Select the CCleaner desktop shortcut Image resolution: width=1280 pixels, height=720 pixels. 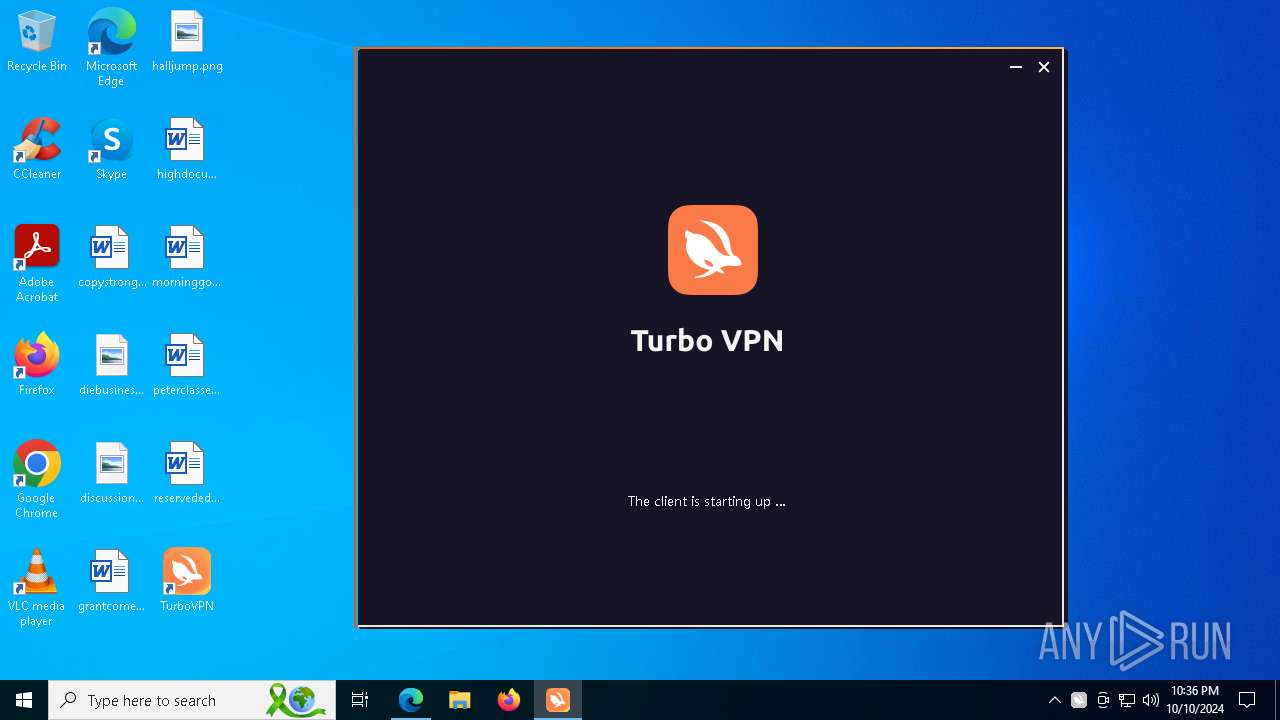pos(37,150)
